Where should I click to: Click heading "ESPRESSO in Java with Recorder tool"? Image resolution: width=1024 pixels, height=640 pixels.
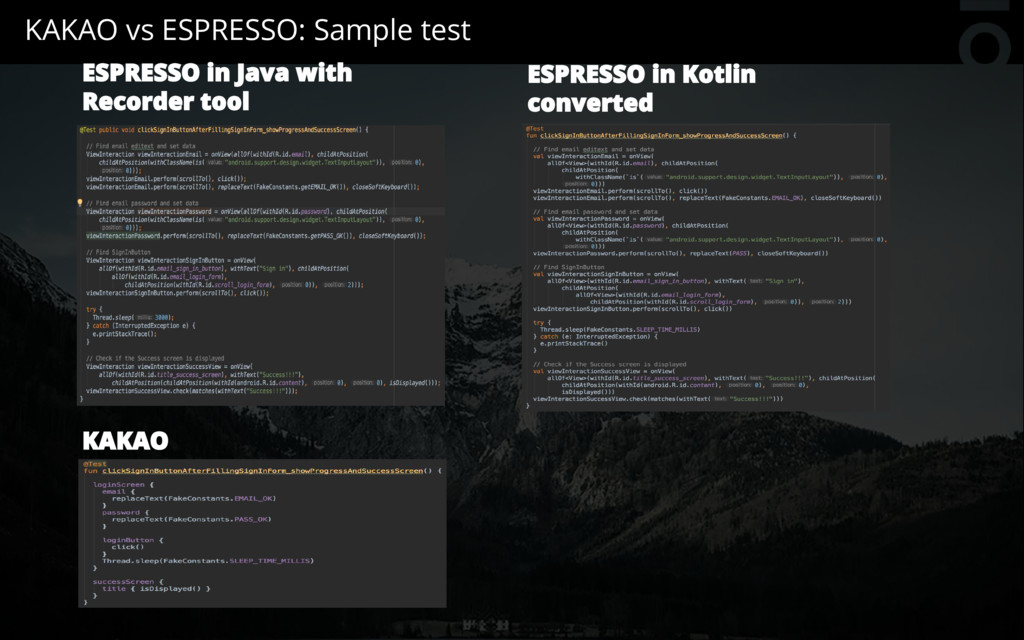click(x=217, y=87)
